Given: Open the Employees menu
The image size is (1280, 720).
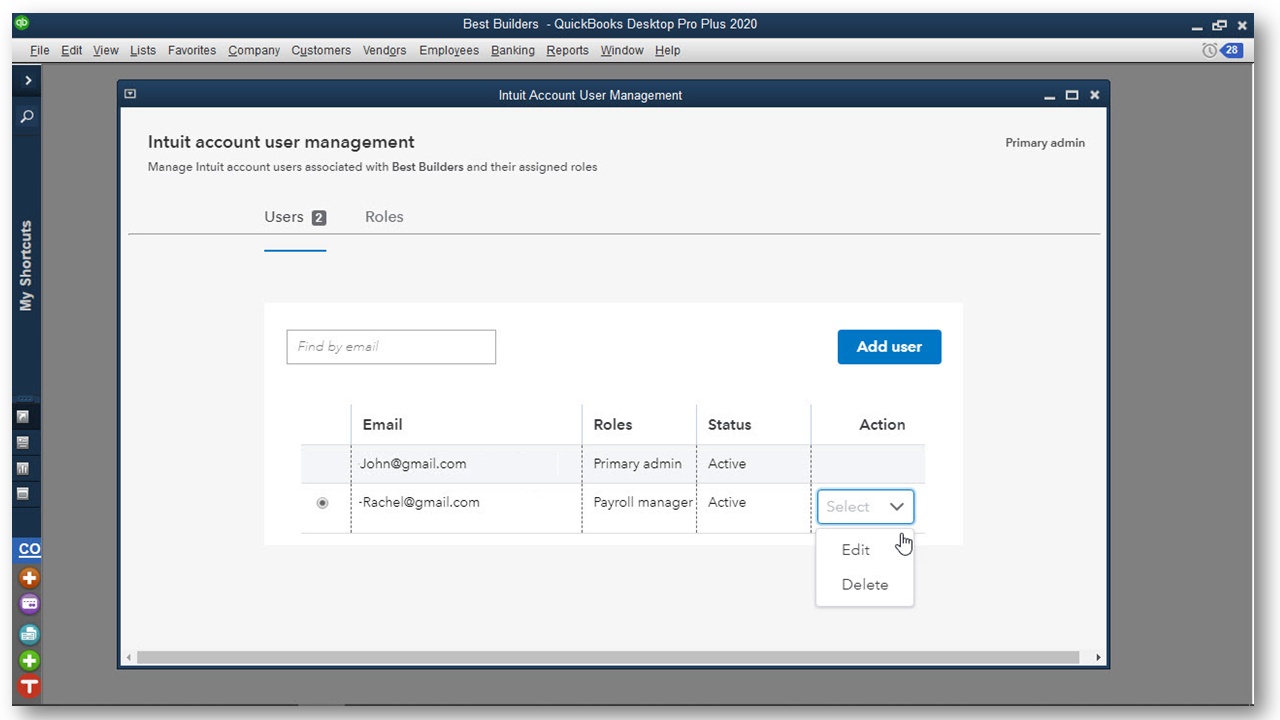Looking at the screenshot, I should click(449, 50).
